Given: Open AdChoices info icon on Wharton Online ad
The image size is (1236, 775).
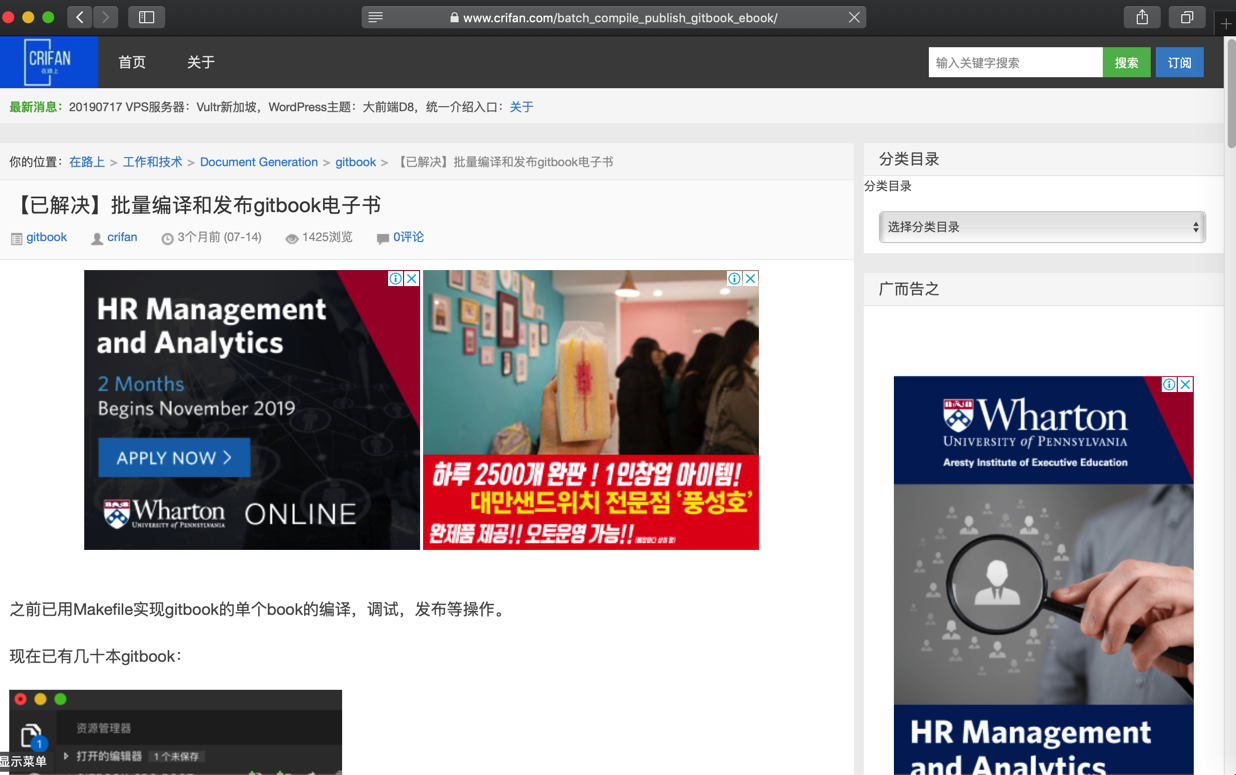Looking at the screenshot, I should 395,279.
